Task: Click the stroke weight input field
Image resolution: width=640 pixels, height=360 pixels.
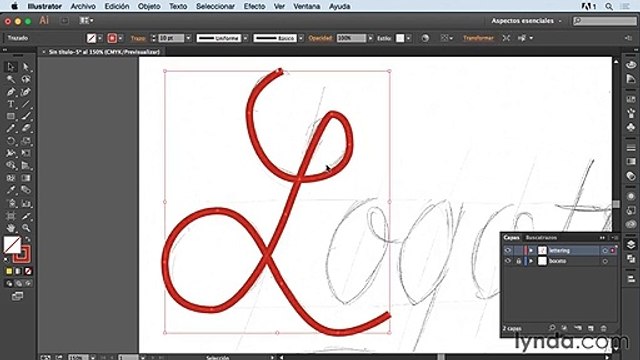Action: click(x=171, y=38)
